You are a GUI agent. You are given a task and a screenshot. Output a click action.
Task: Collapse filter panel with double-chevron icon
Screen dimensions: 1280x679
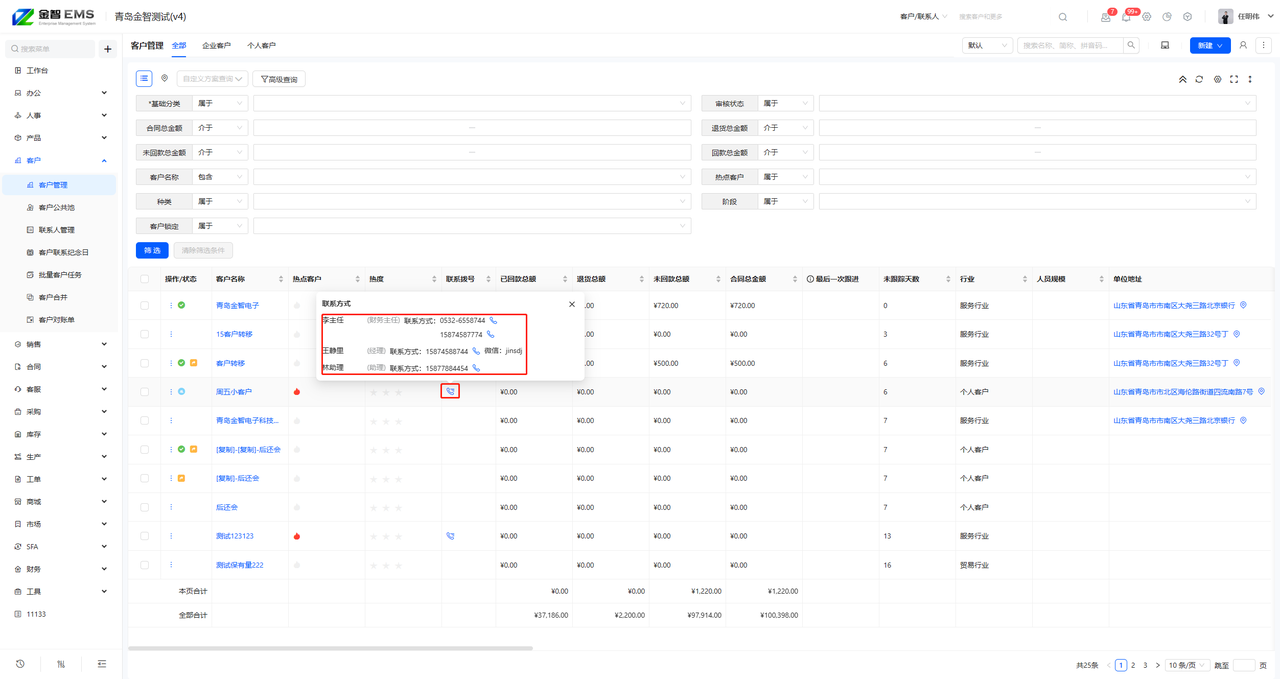pos(1182,79)
